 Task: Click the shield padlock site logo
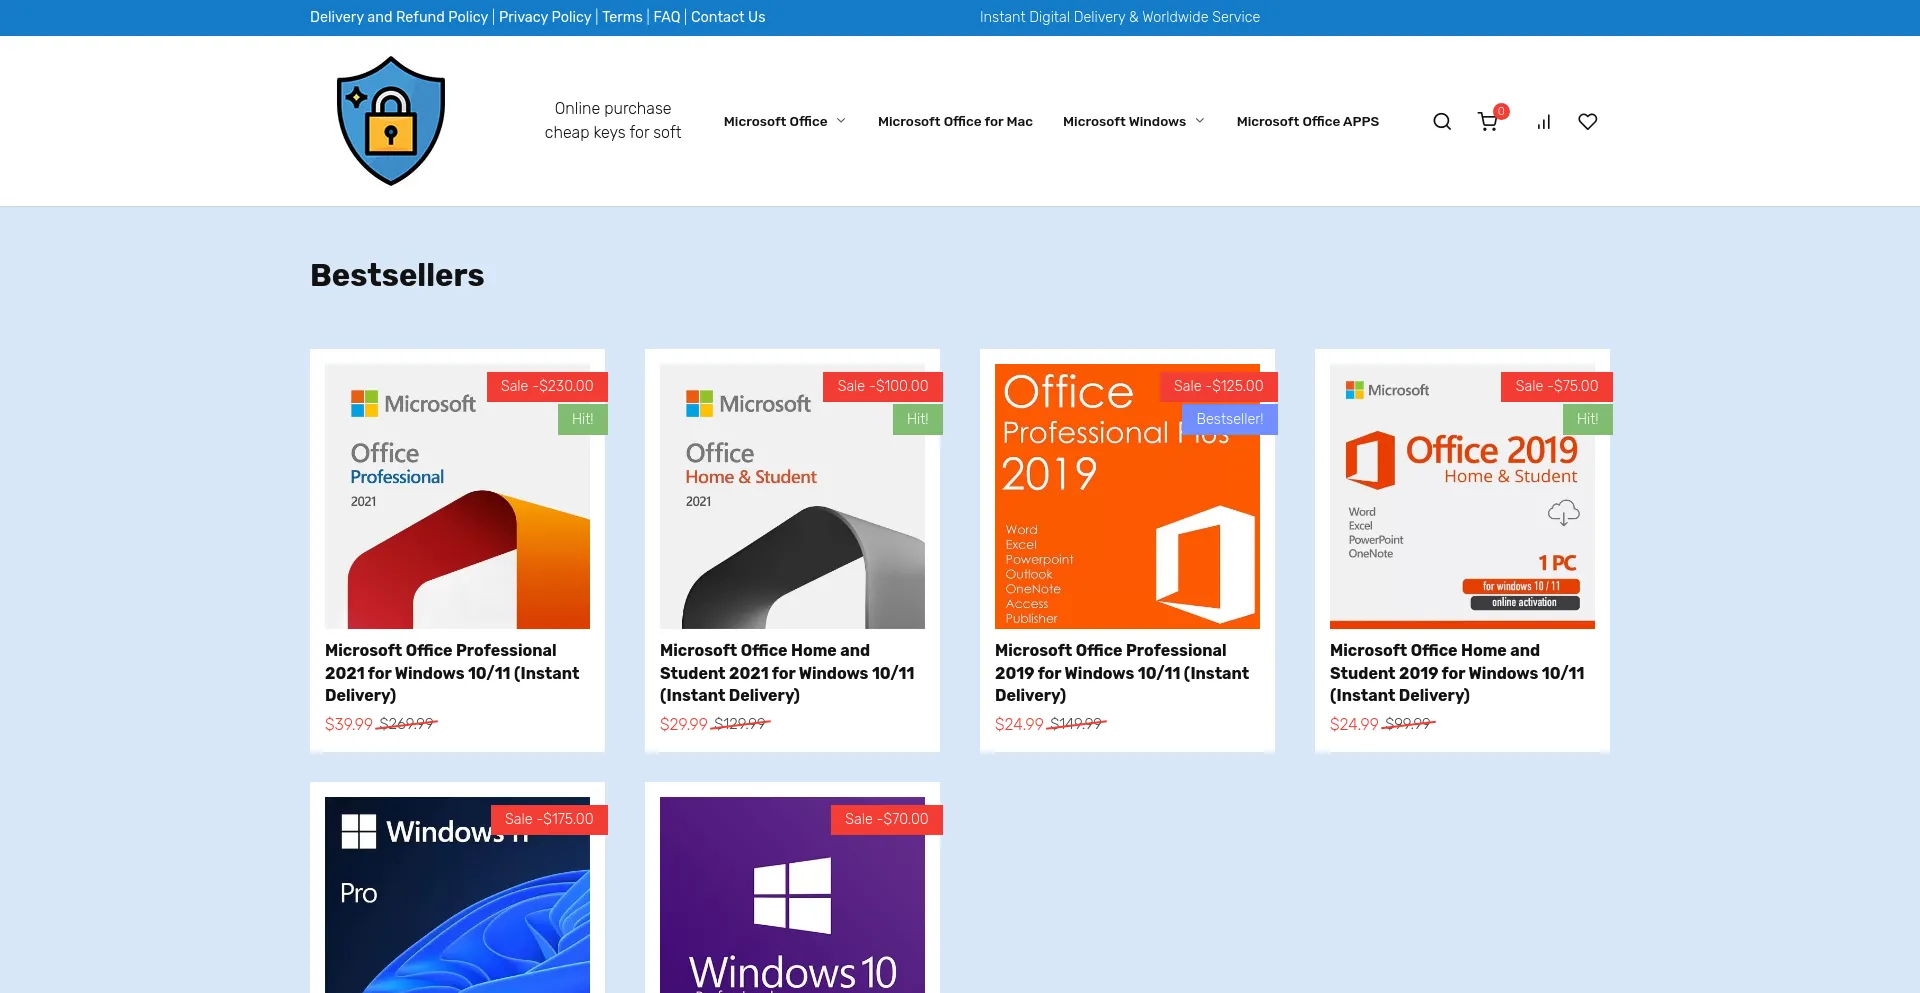point(391,121)
